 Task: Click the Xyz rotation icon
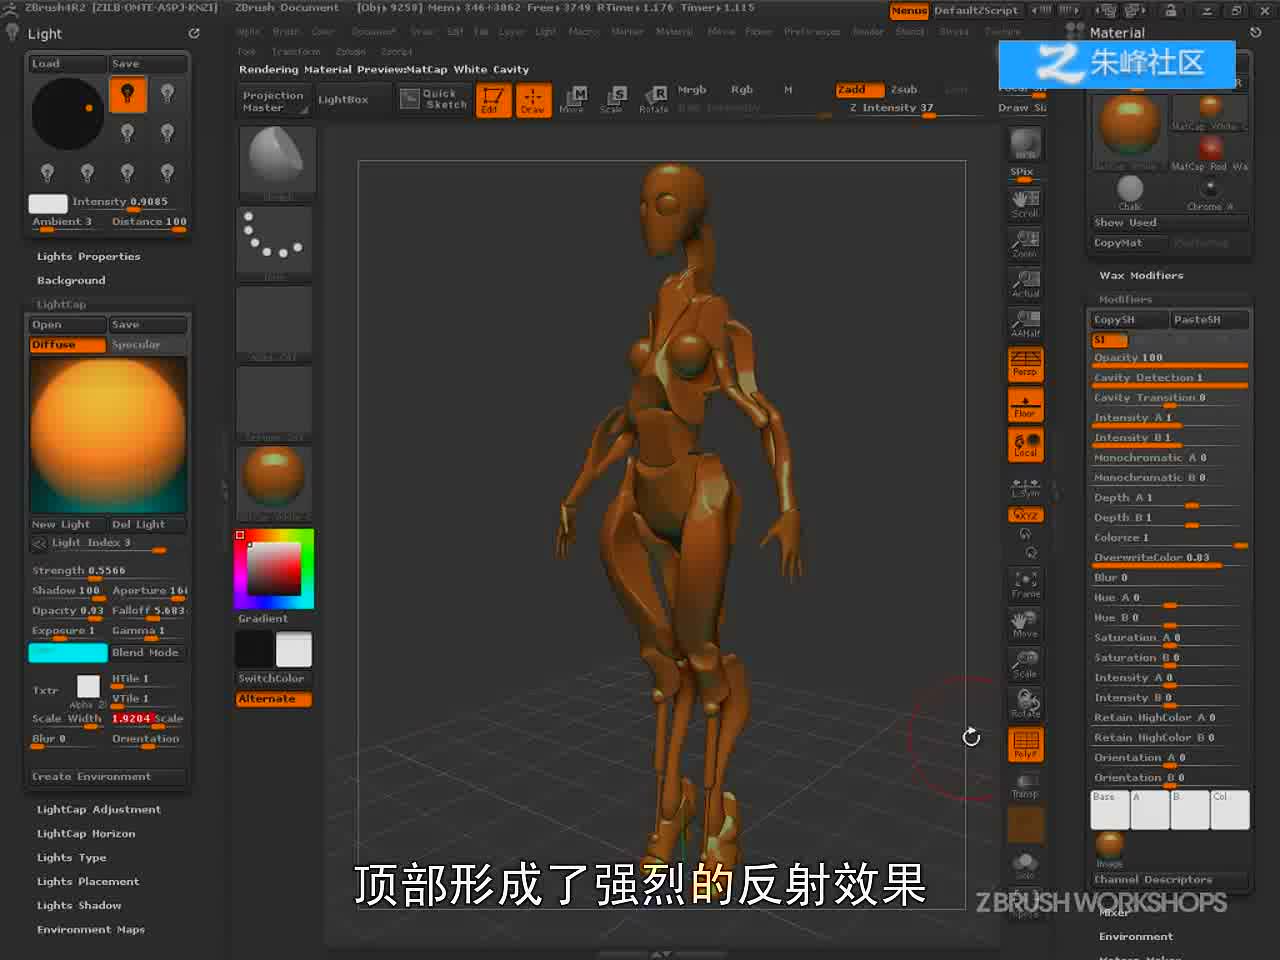1025,515
